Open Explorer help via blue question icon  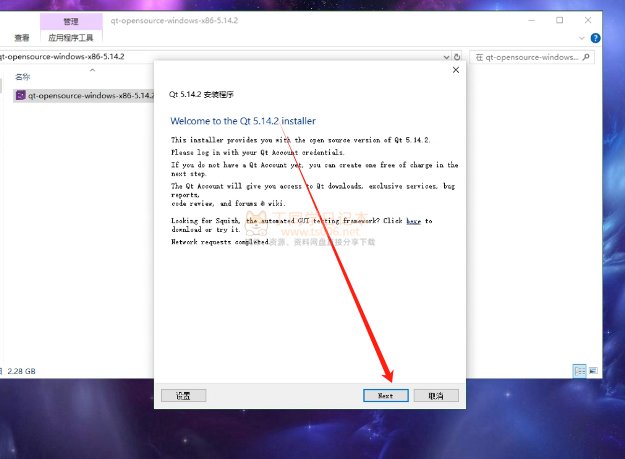point(596,38)
